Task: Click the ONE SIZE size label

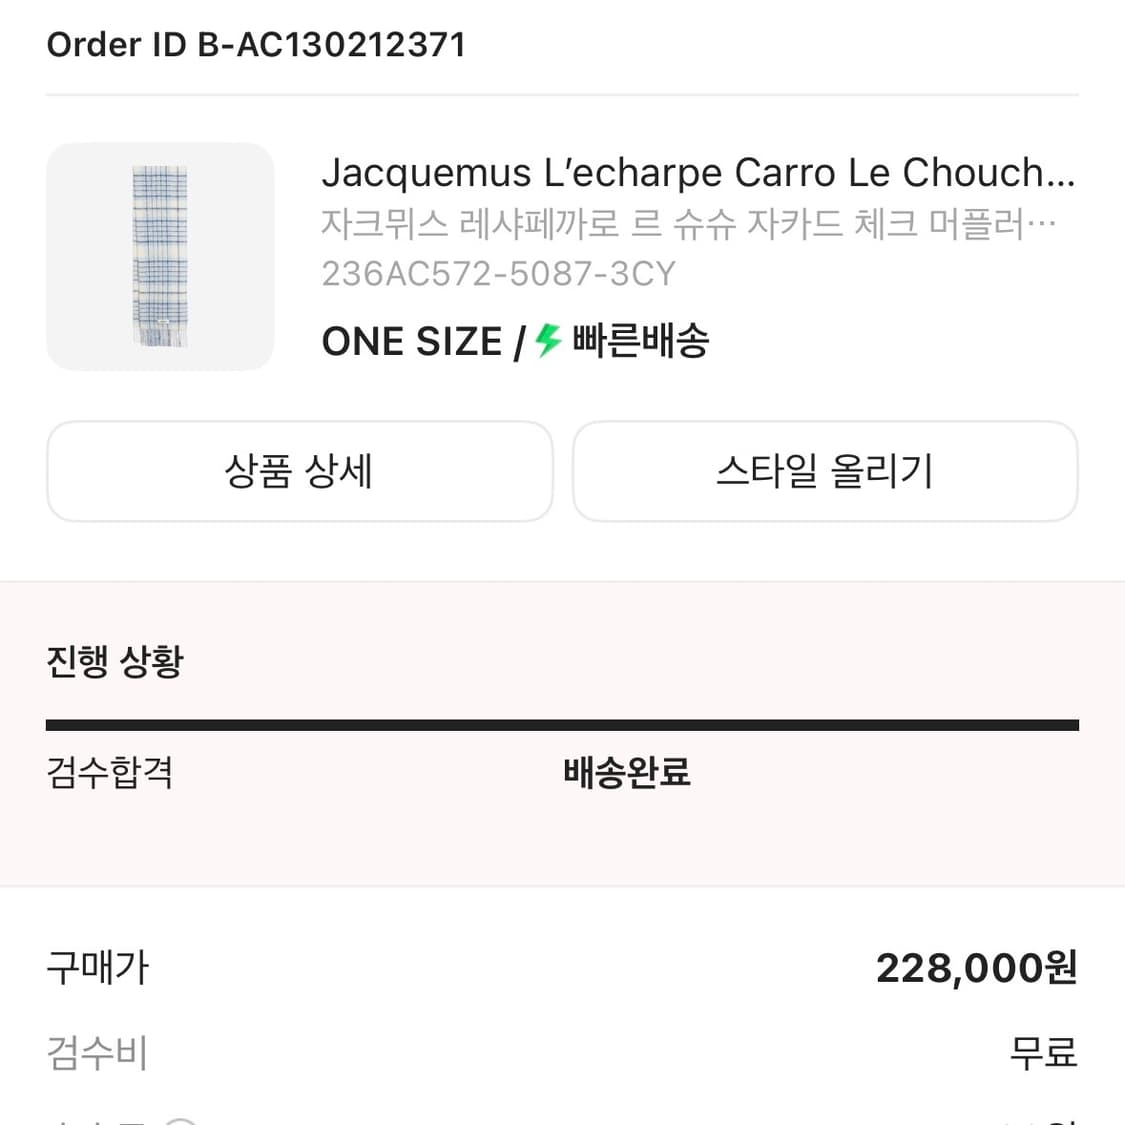Action: pos(413,341)
